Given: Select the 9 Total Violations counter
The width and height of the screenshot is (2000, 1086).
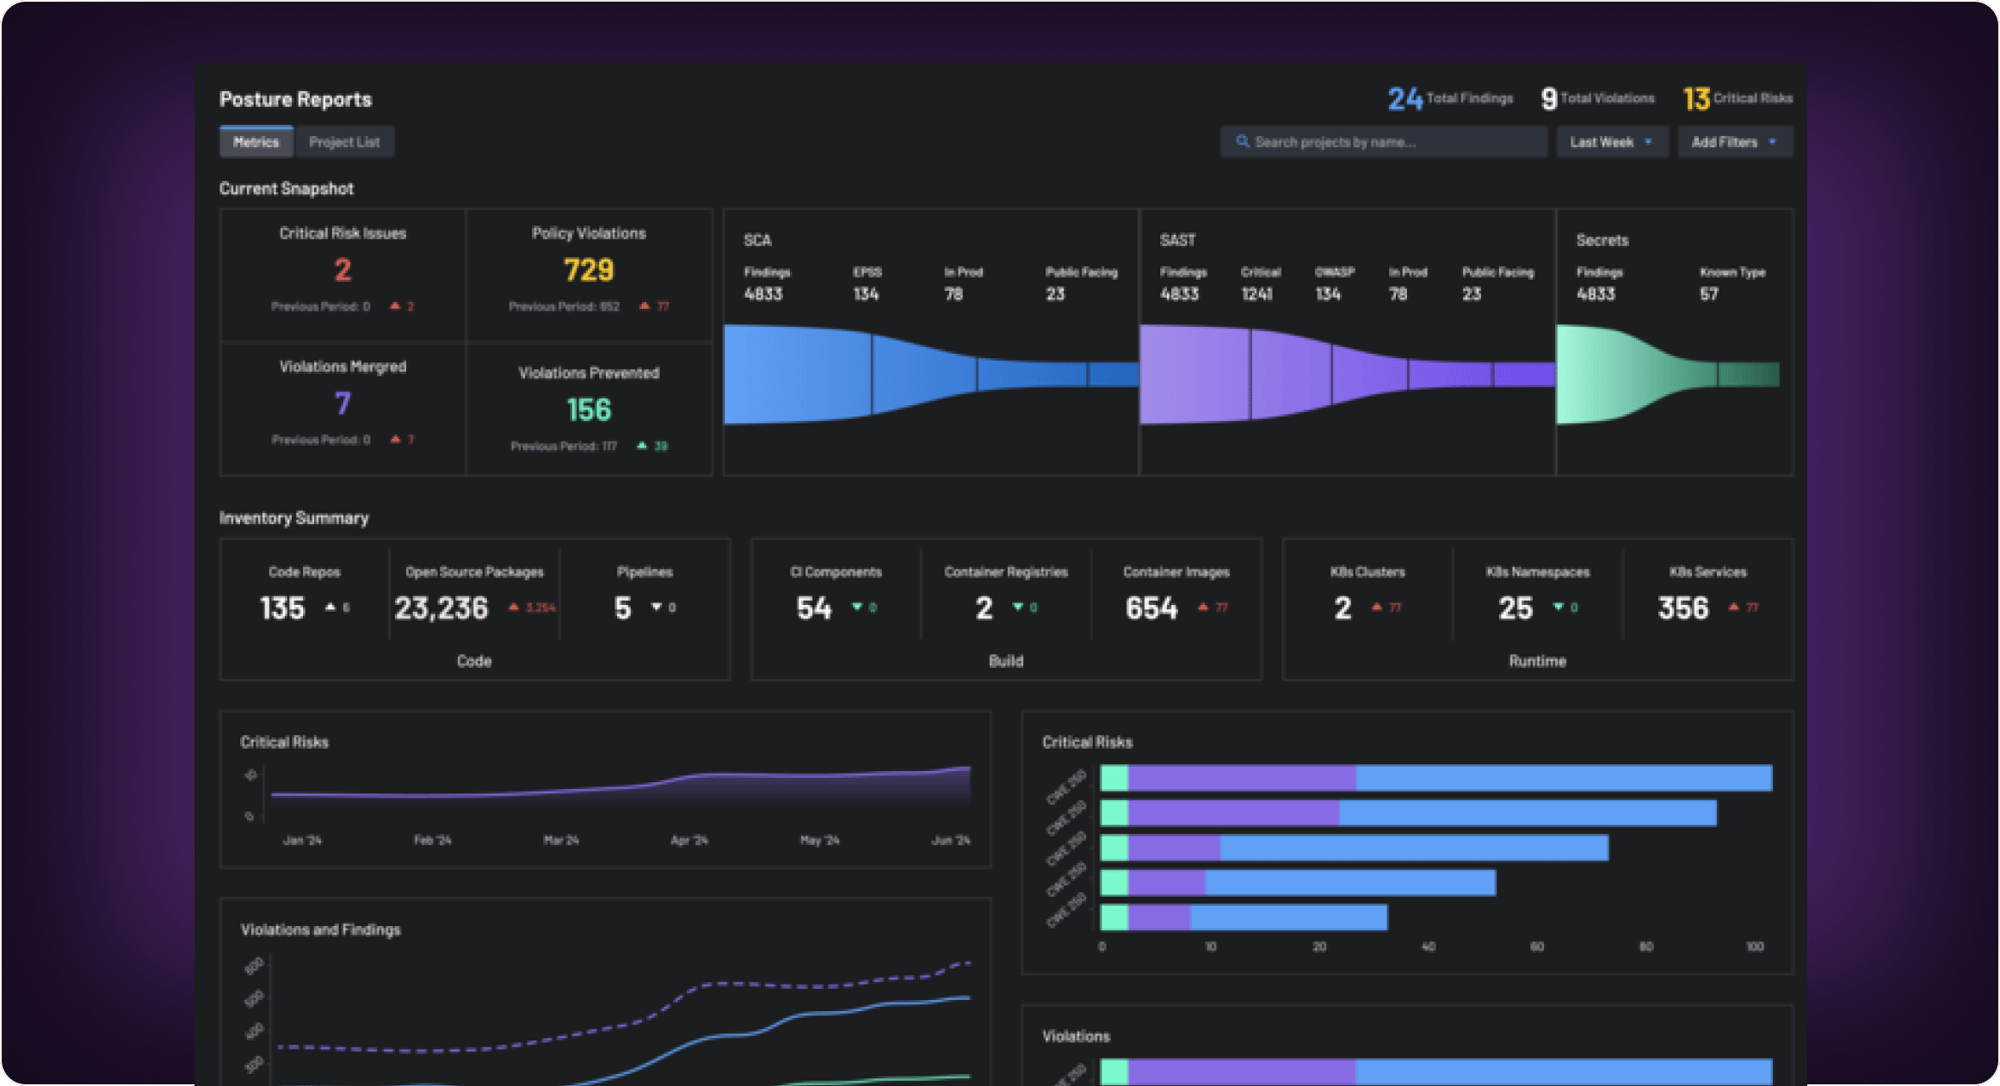Looking at the screenshot, I should click(1598, 98).
